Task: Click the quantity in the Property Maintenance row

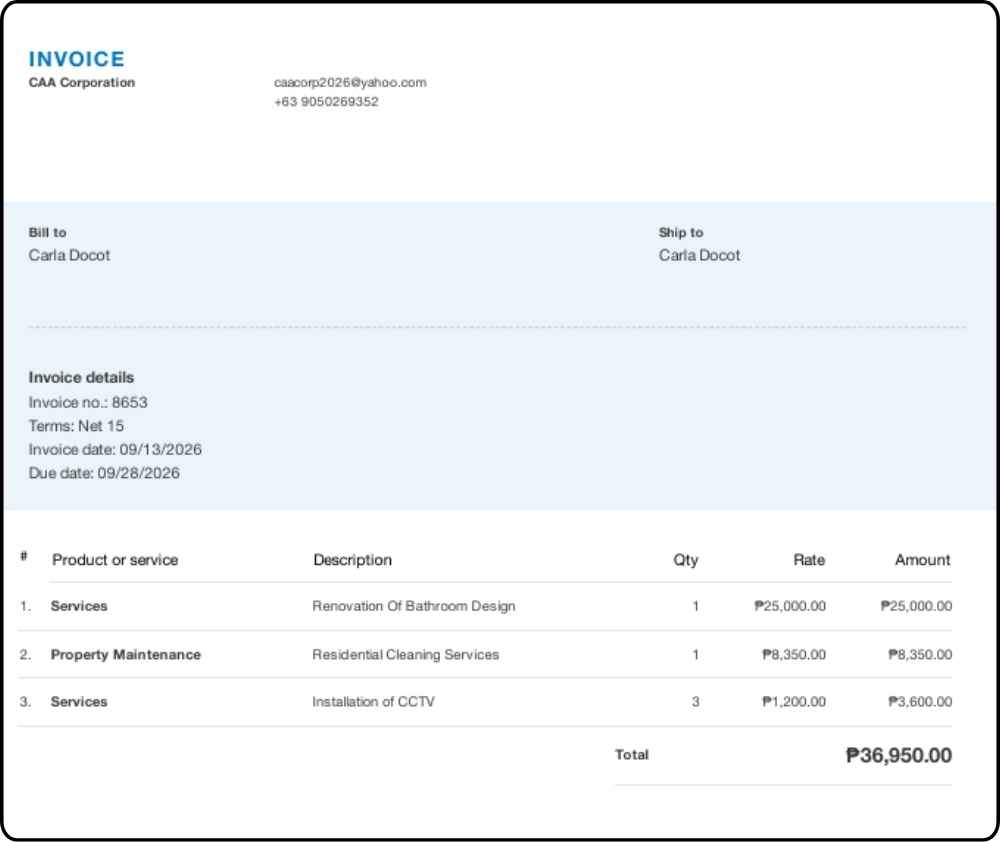Action: click(696, 655)
